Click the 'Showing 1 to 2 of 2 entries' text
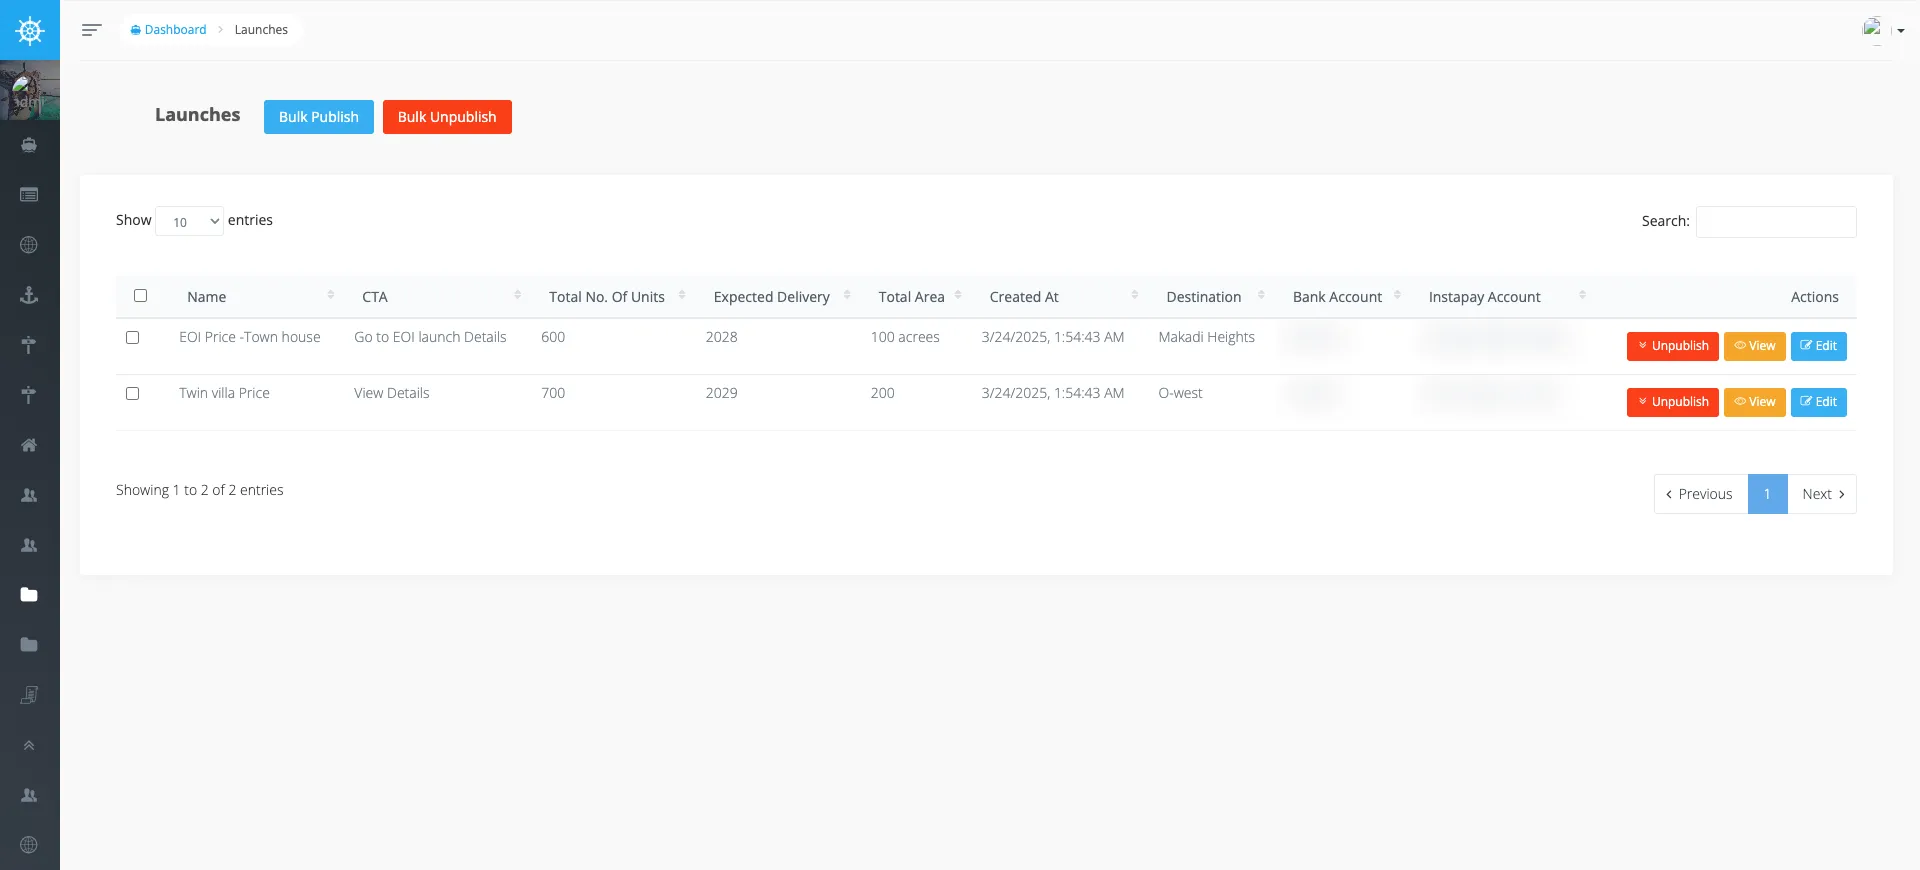 pos(199,490)
